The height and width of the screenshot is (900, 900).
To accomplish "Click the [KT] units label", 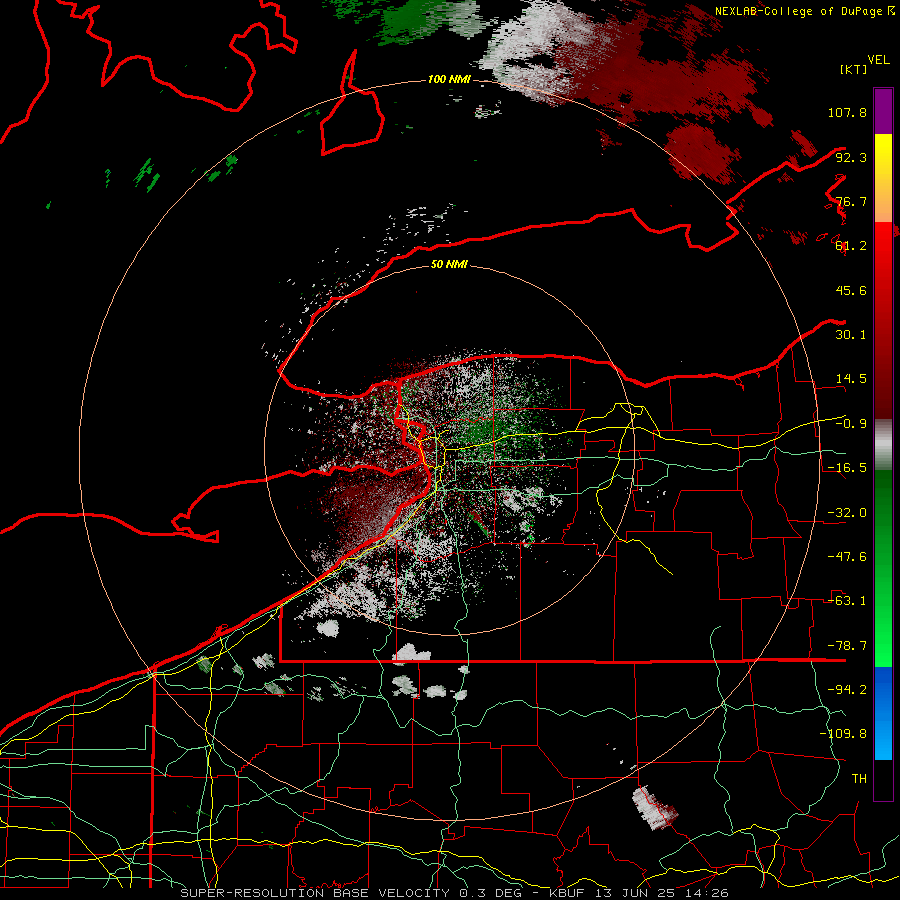I will tap(853, 69).
